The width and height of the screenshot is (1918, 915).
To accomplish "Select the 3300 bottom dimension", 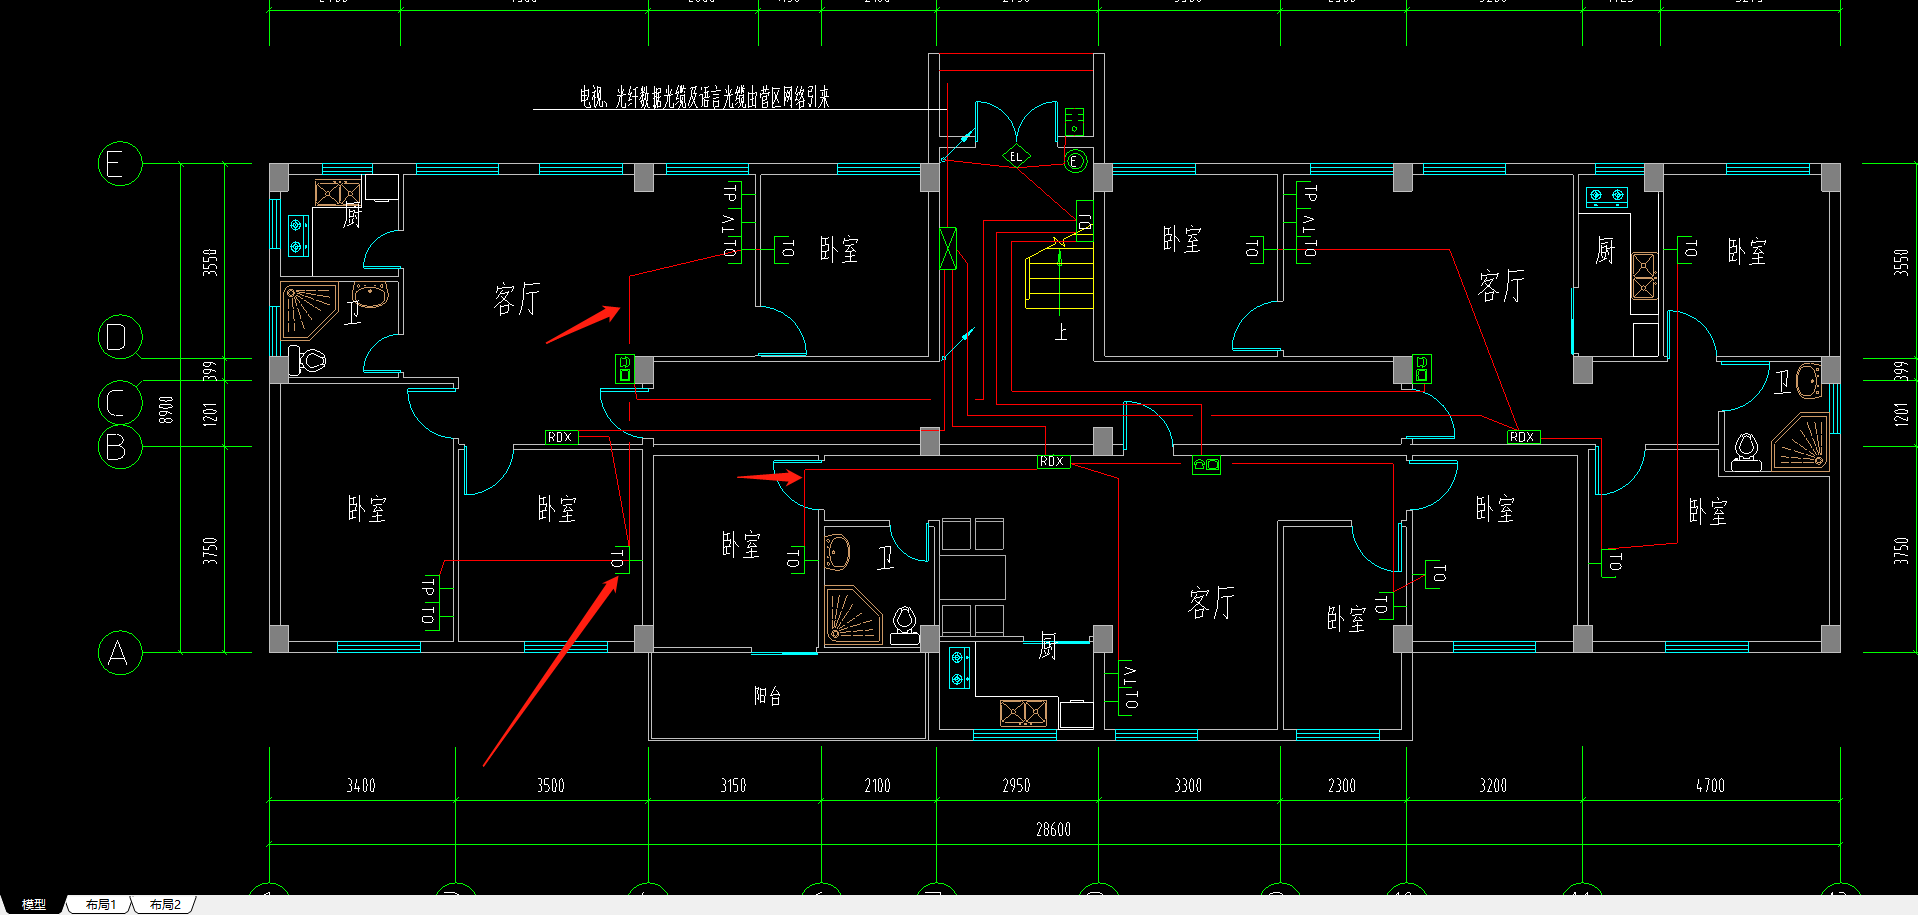I will click(1188, 786).
